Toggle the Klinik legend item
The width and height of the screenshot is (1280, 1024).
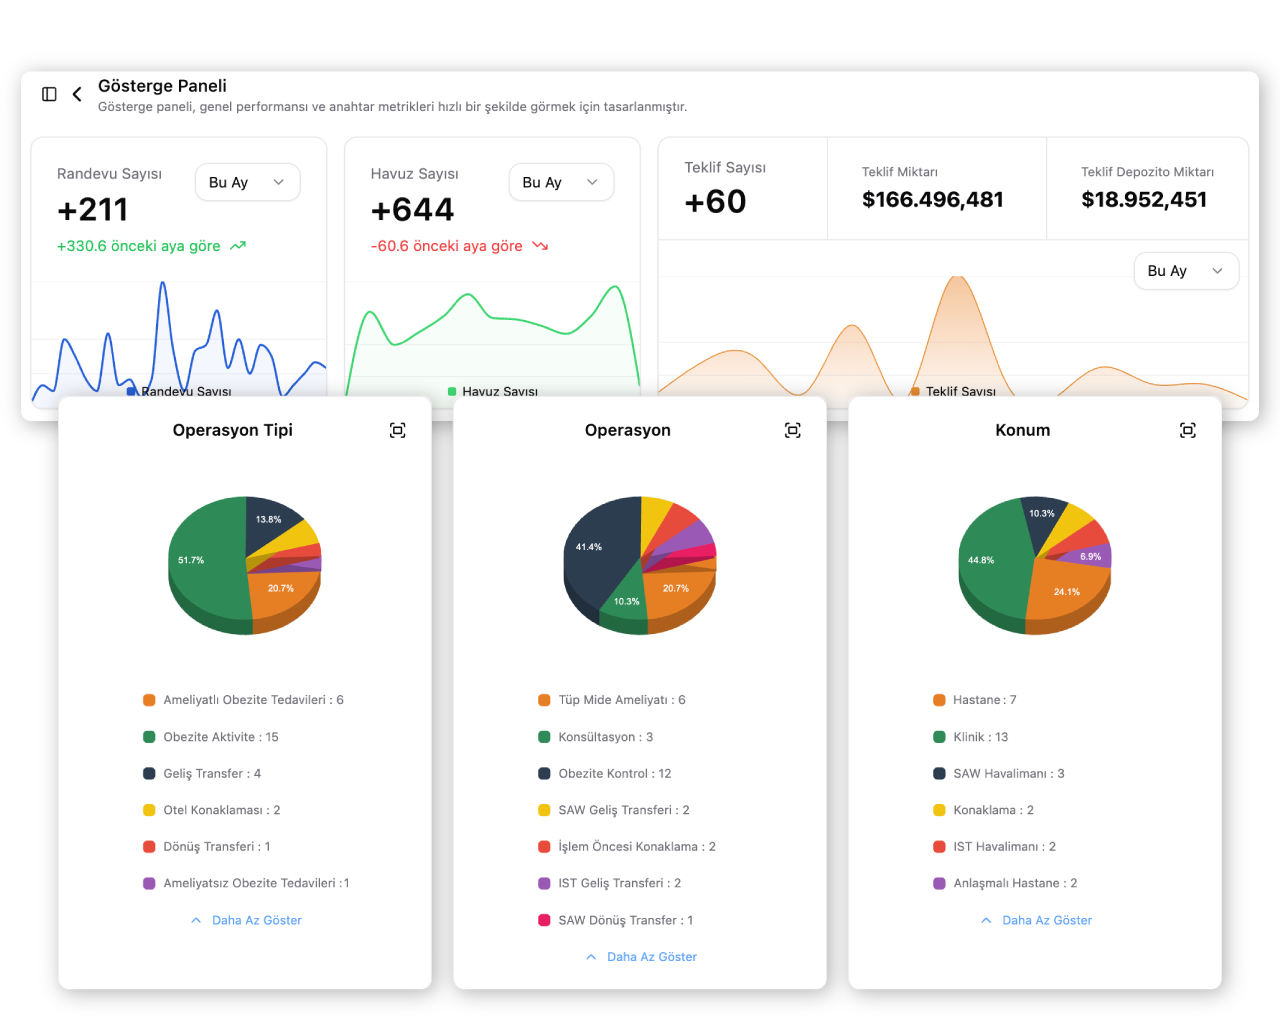coord(980,737)
